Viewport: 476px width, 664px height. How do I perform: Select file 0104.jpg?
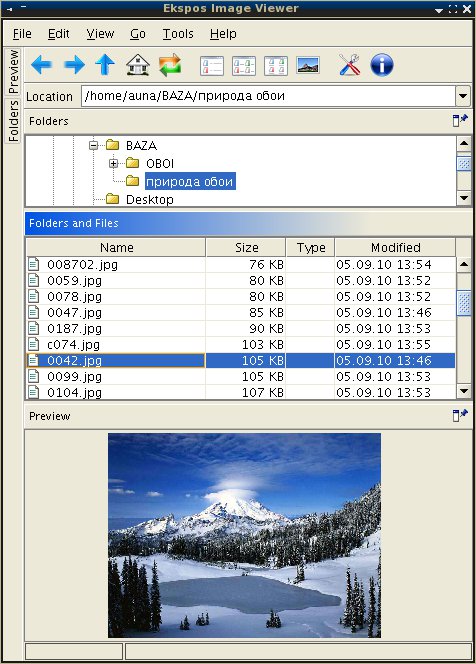pos(74,393)
